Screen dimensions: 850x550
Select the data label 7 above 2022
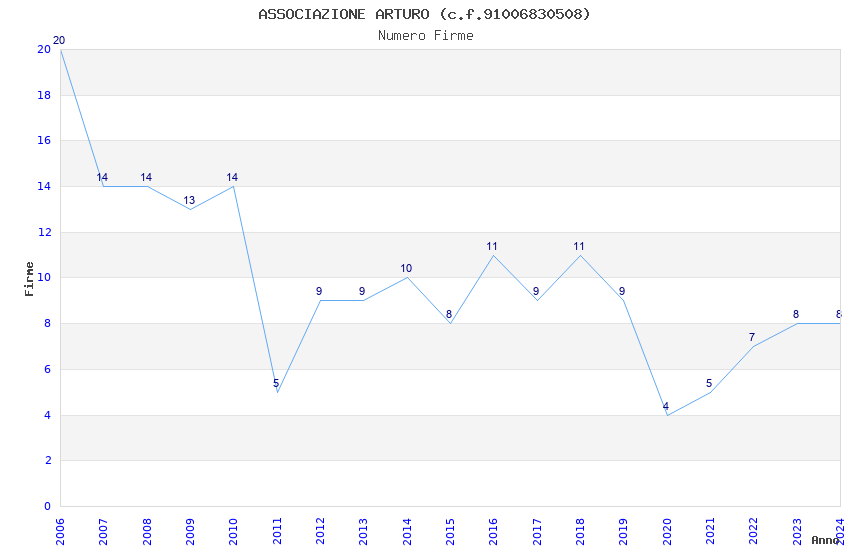pyautogui.click(x=752, y=338)
